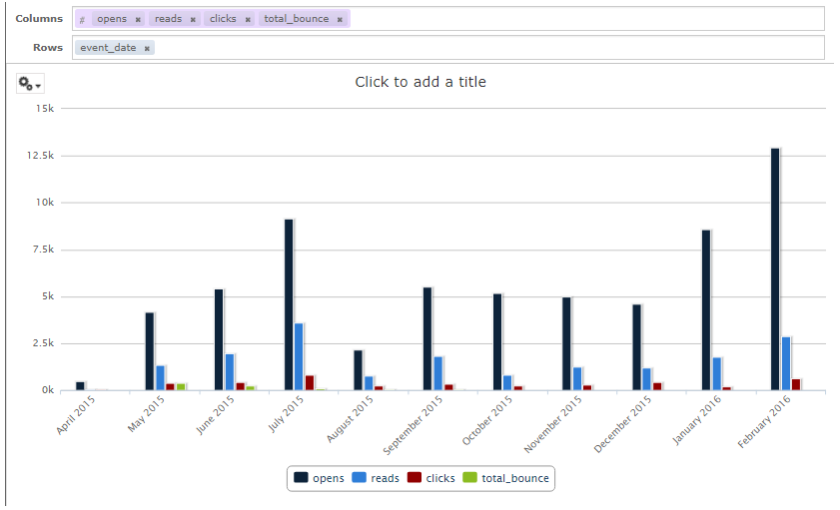This screenshot has width=840, height=510.
Task: Click the event_date chip label in Rows
Action: pyautogui.click(x=108, y=48)
